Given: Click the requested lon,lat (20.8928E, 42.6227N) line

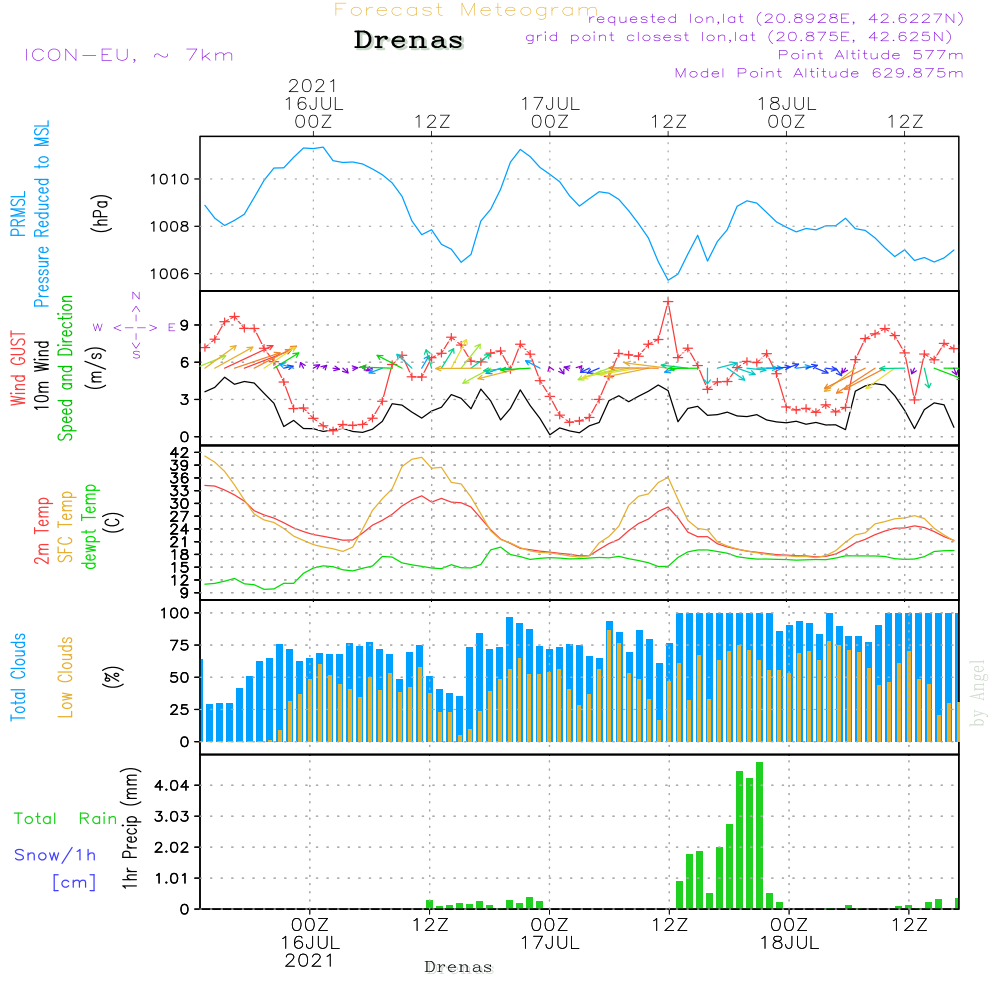Looking at the screenshot, I should (x=776, y=18).
